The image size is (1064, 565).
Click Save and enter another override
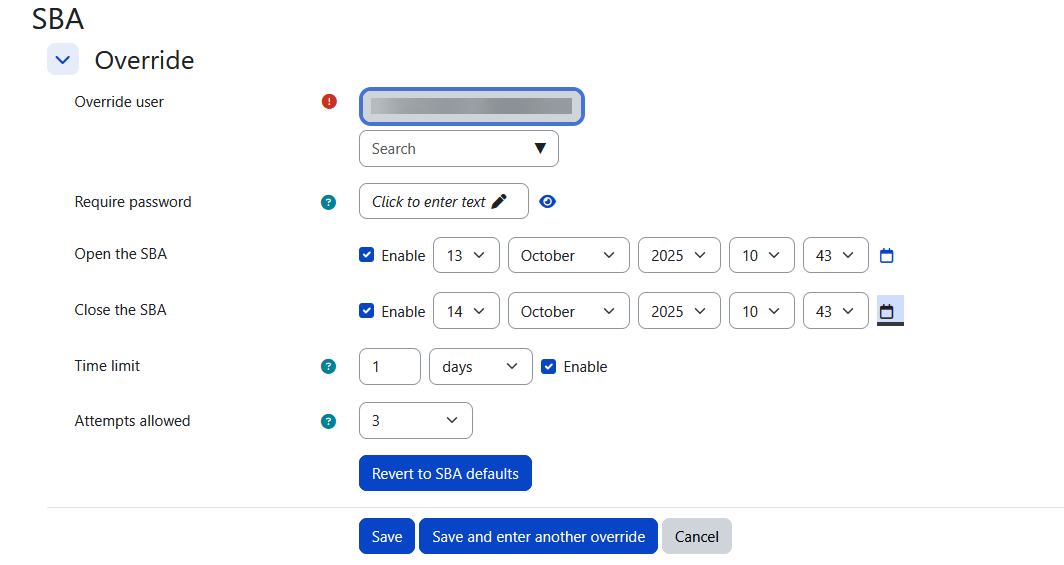click(x=538, y=536)
